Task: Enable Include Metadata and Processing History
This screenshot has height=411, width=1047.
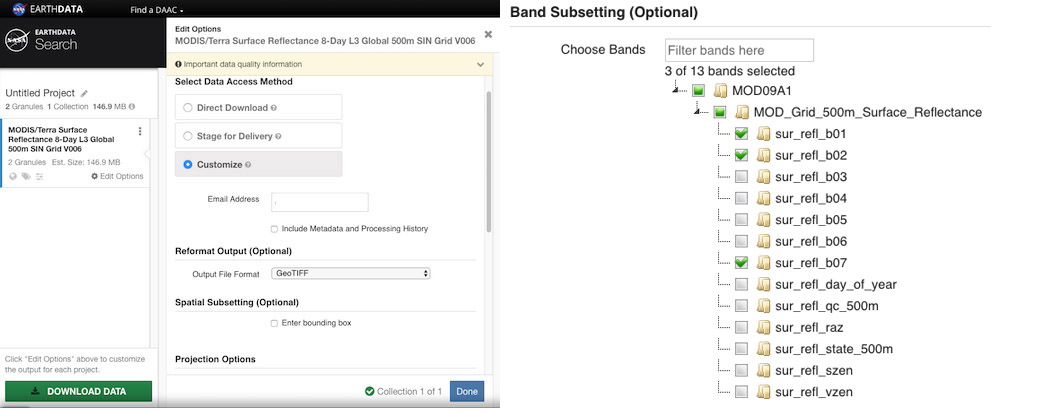Action: (x=275, y=229)
